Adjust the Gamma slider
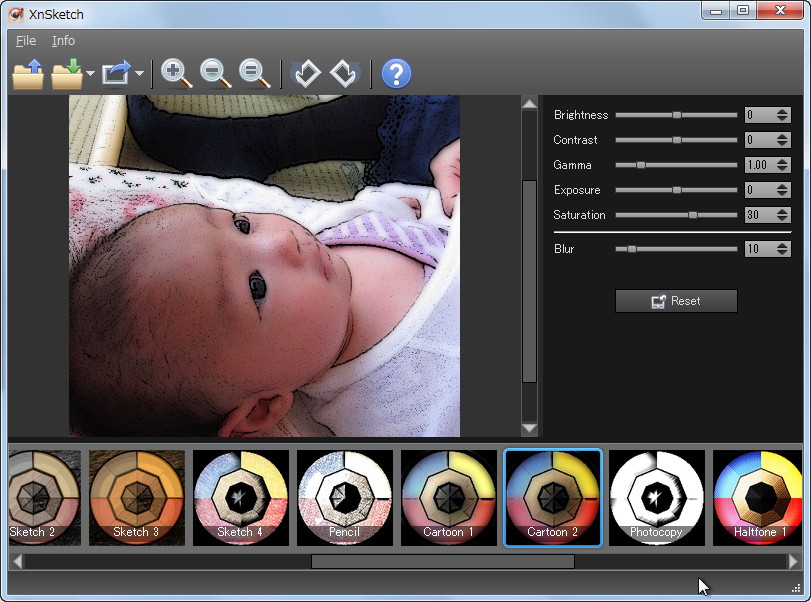811x602 pixels. tap(676, 165)
